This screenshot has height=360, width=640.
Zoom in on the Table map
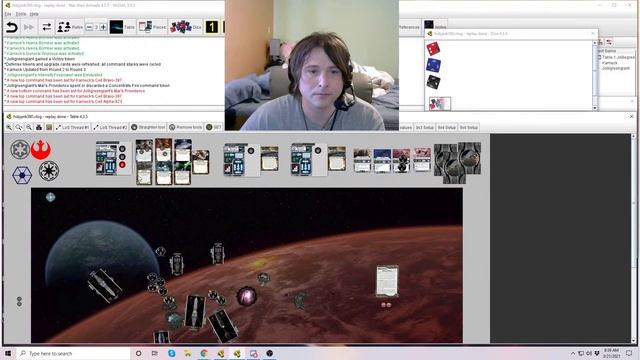click(x=9, y=127)
